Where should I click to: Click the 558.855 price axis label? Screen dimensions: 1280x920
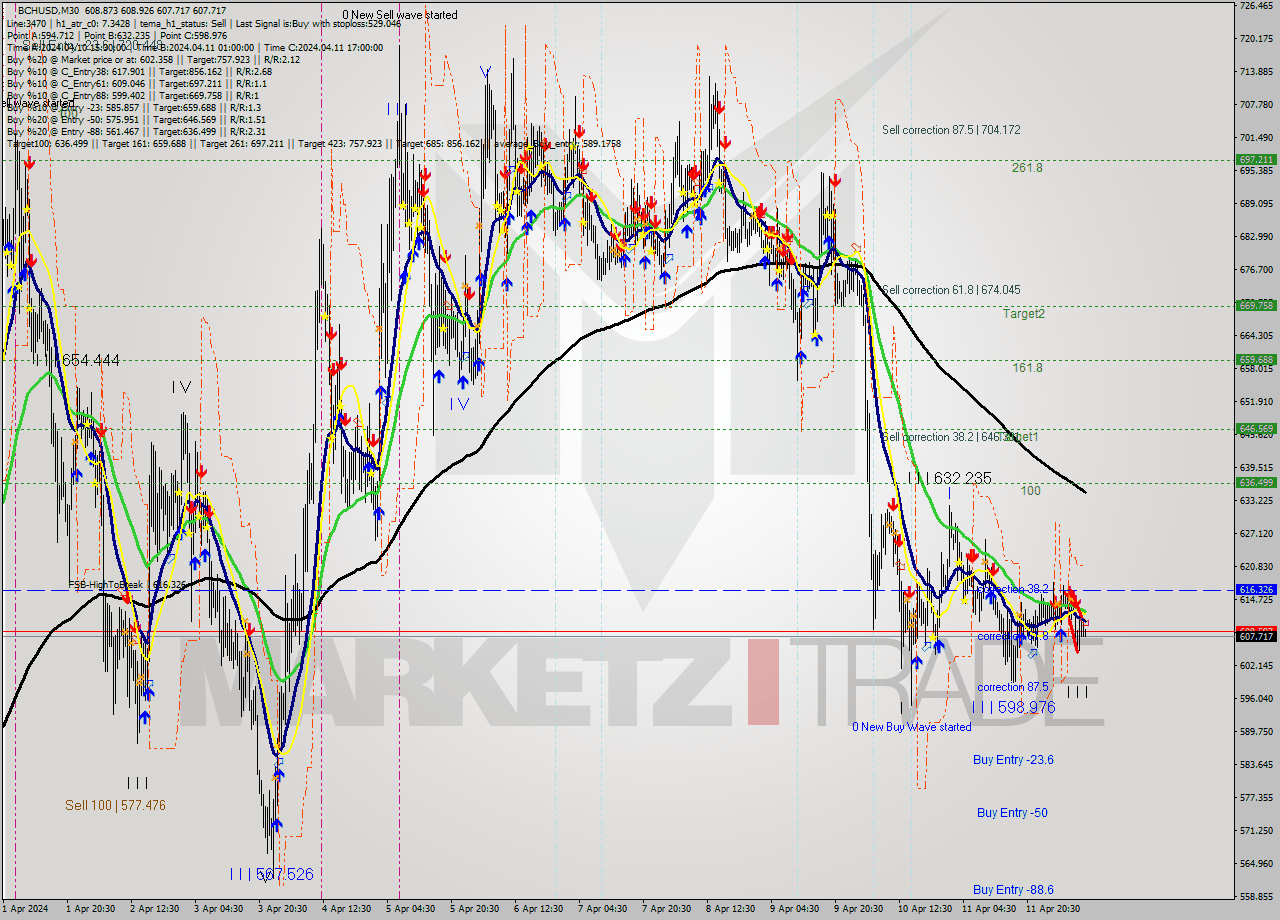[1256, 896]
